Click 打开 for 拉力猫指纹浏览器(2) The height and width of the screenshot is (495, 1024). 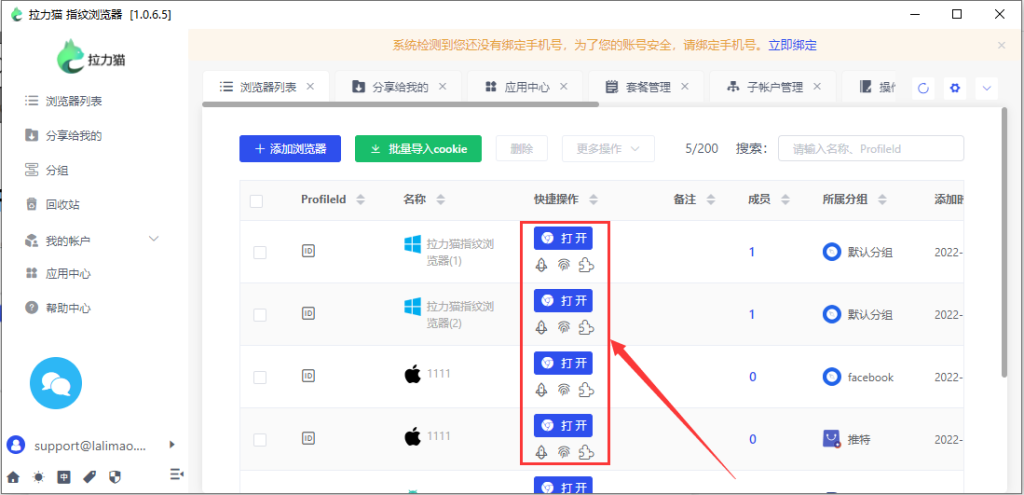pos(563,300)
